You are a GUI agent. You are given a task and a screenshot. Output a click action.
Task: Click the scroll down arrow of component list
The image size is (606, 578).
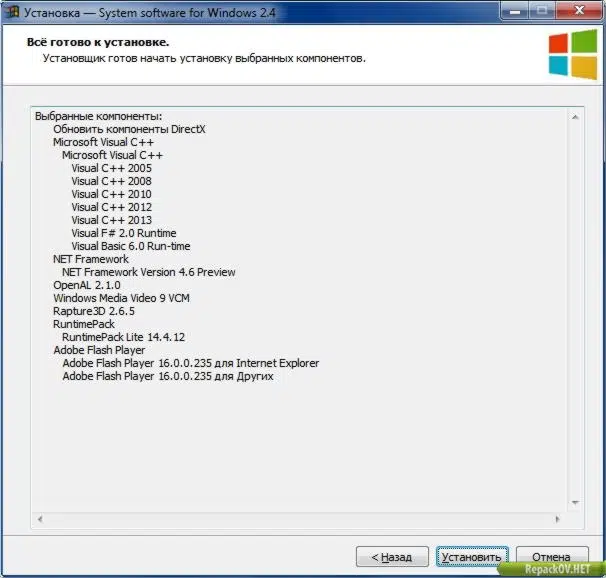coord(575,502)
